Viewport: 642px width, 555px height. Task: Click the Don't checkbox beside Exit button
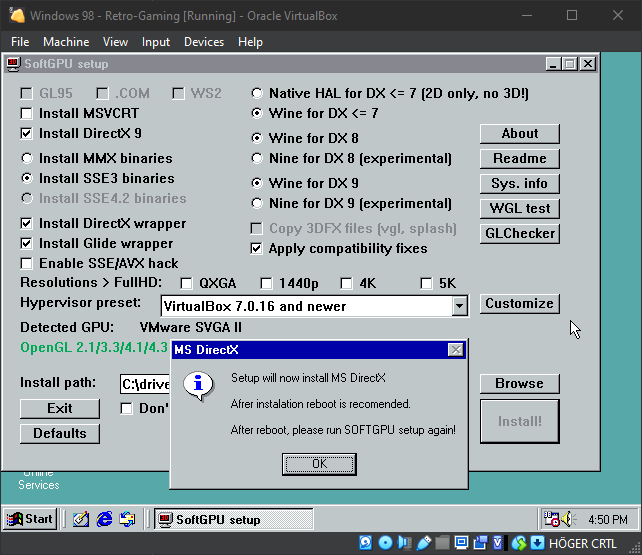127,408
